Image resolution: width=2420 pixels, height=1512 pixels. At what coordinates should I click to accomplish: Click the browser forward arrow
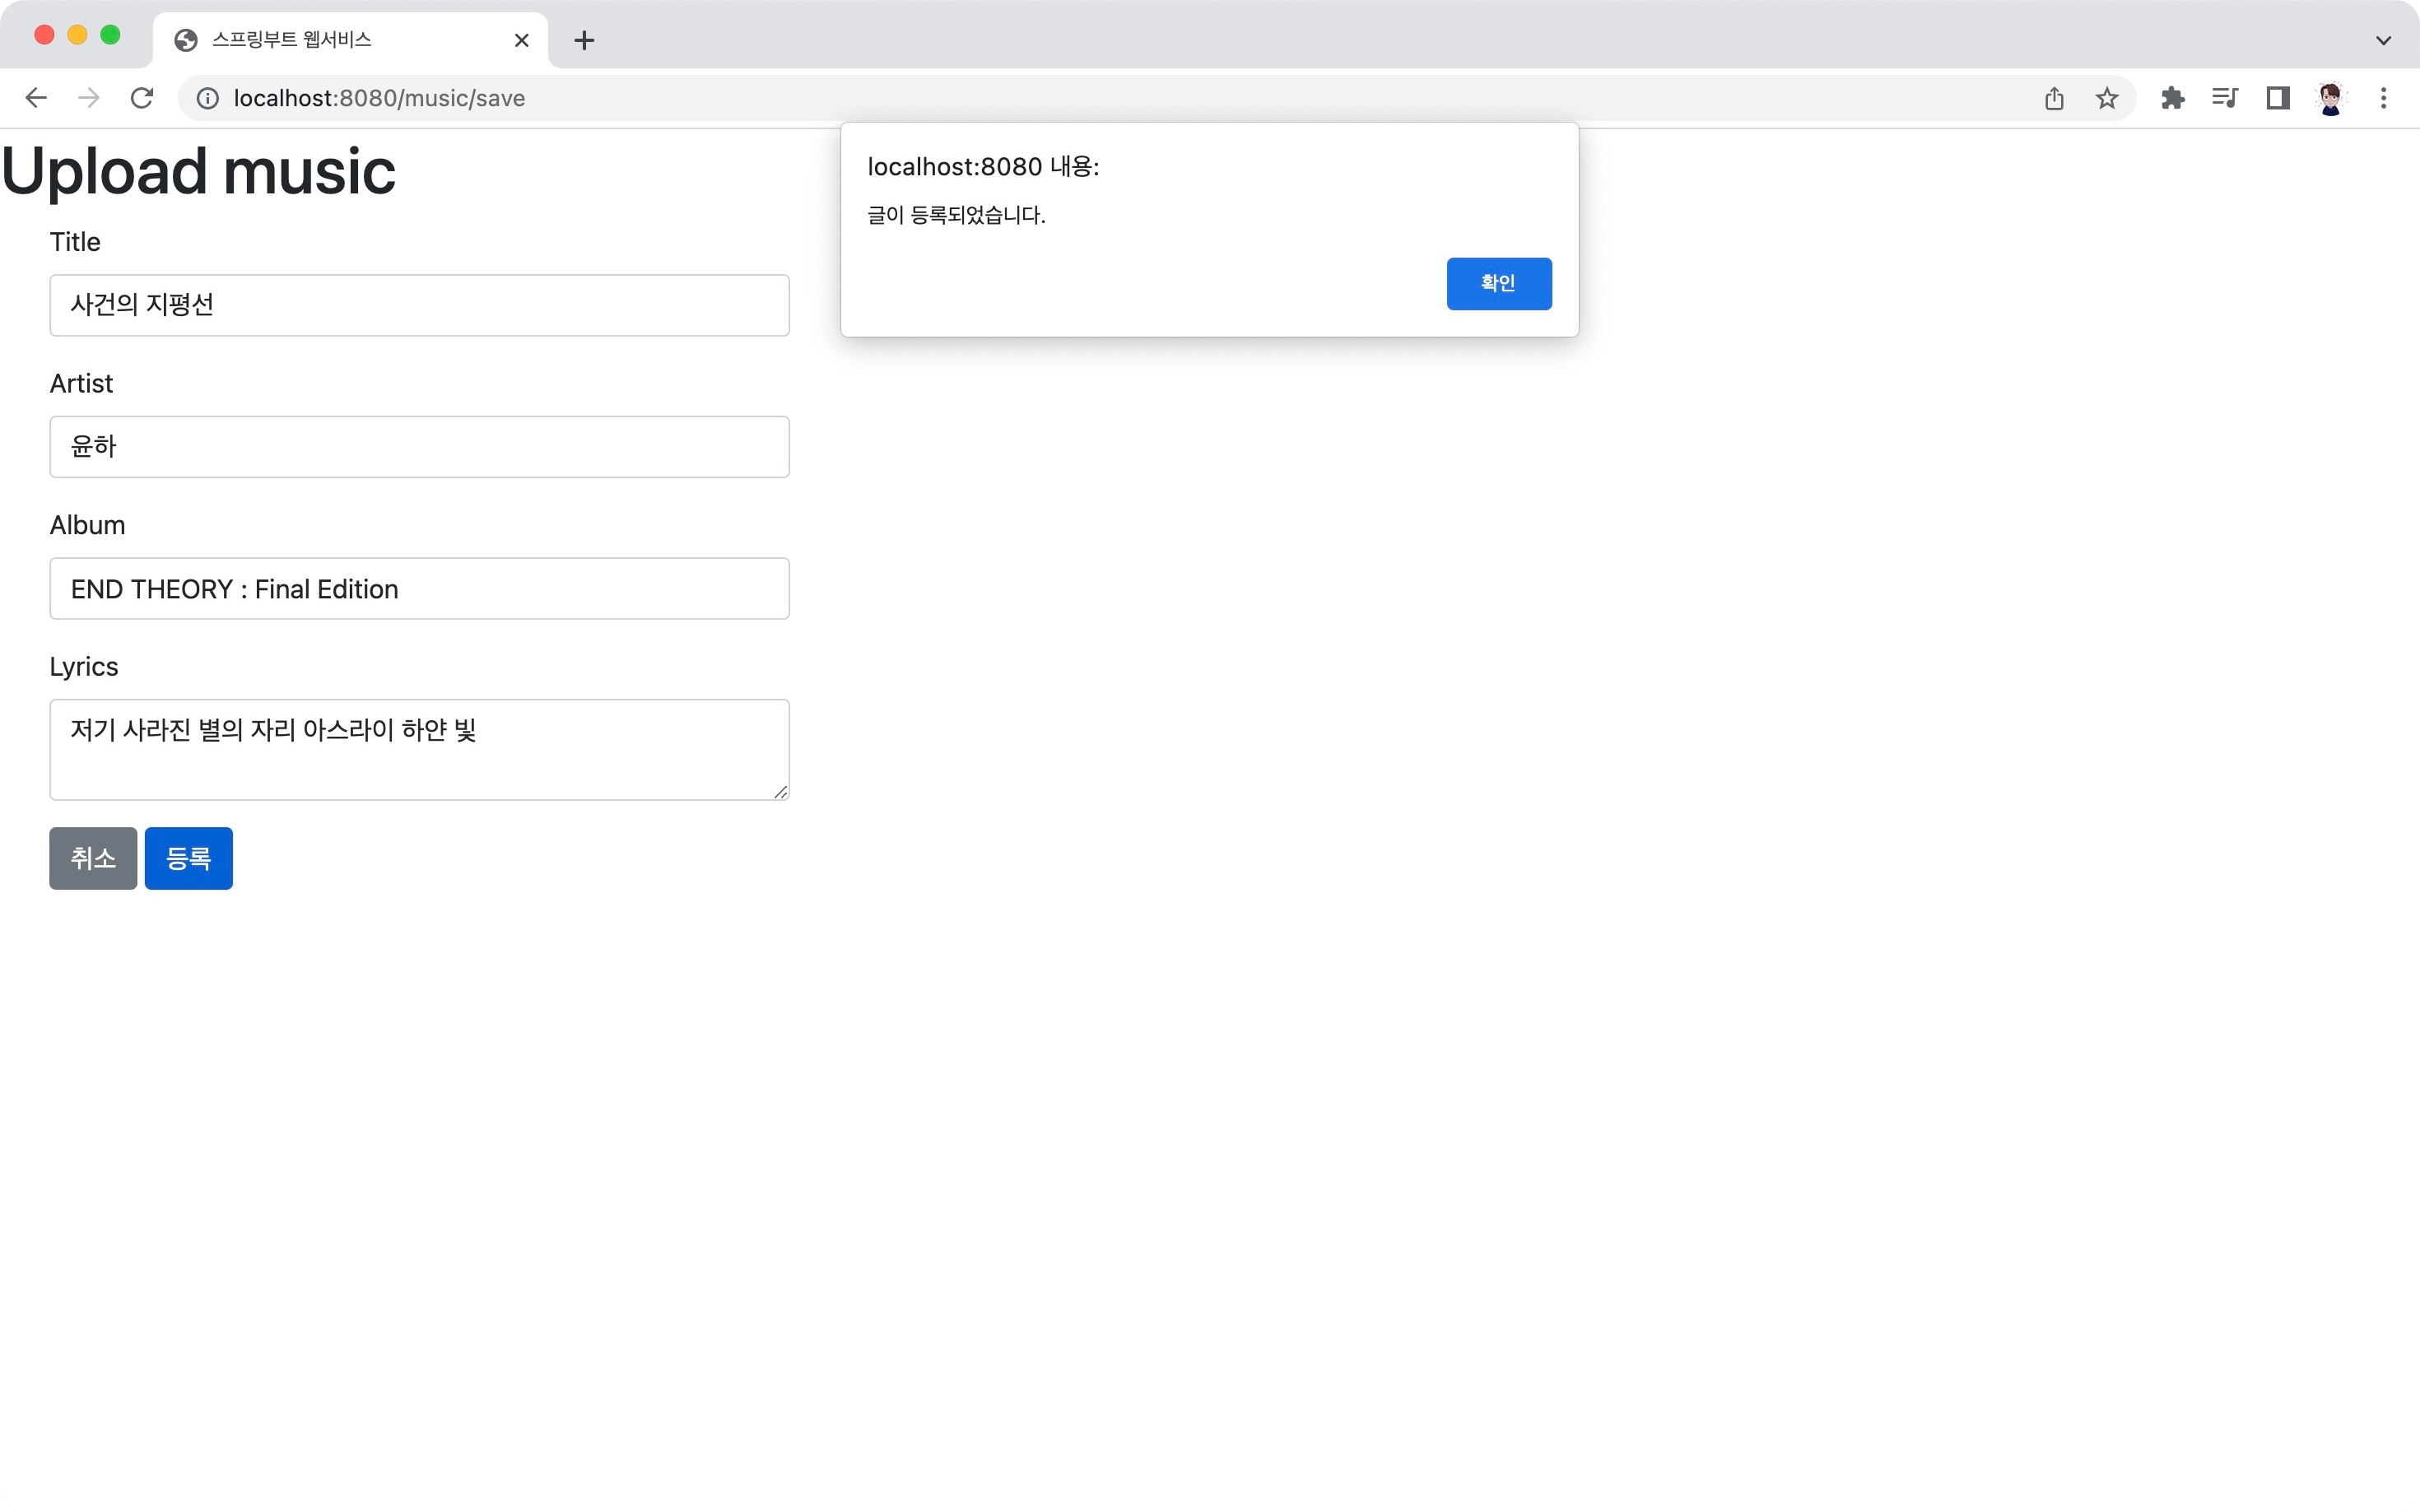(x=89, y=98)
